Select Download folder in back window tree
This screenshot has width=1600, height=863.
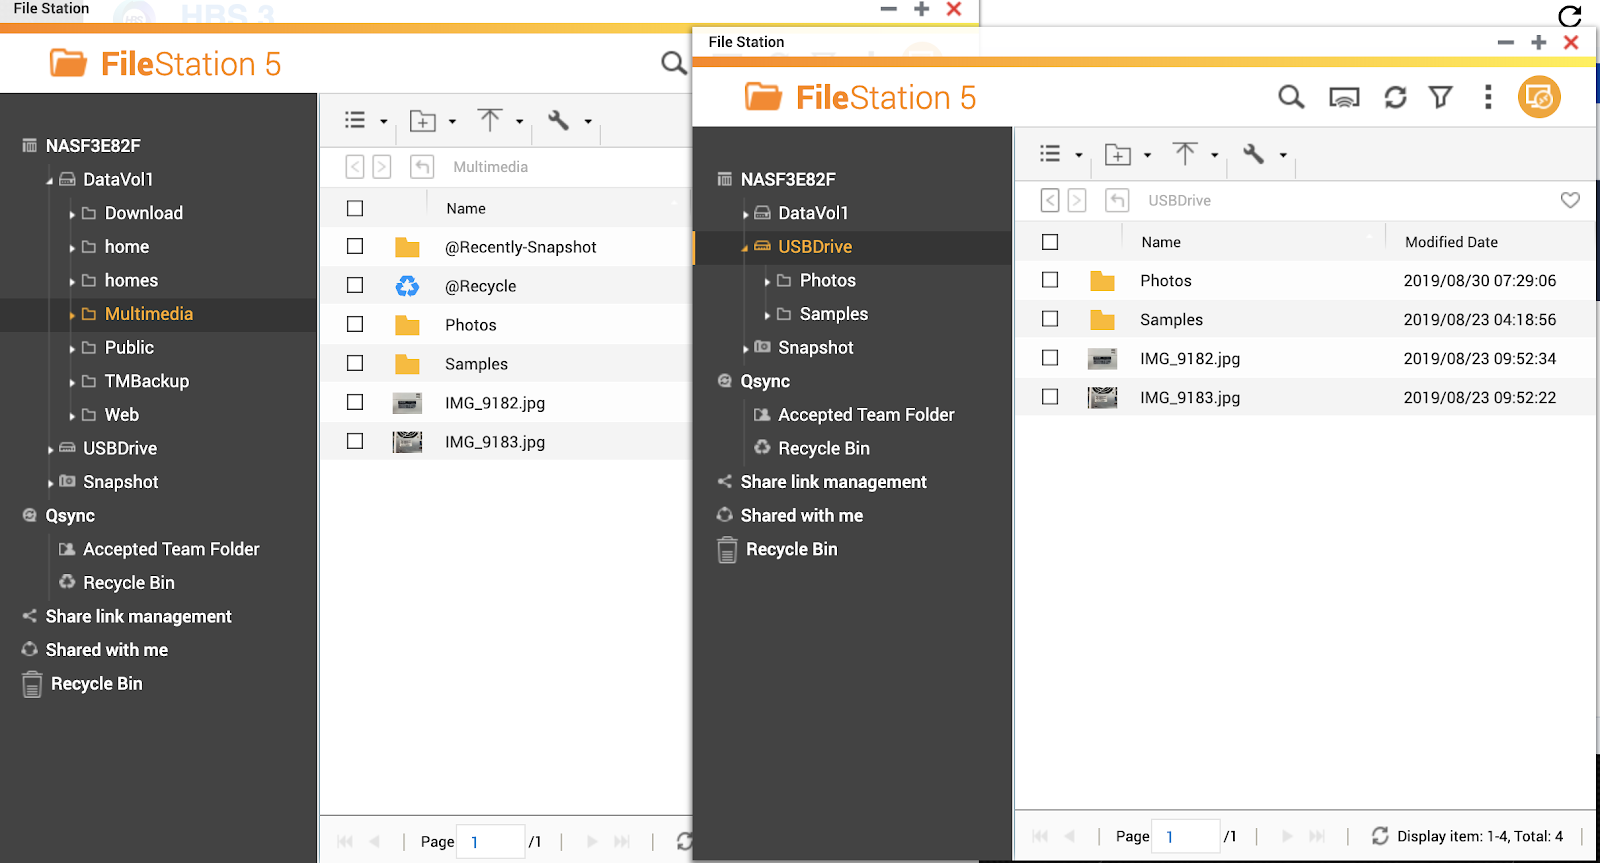(x=144, y=213)
